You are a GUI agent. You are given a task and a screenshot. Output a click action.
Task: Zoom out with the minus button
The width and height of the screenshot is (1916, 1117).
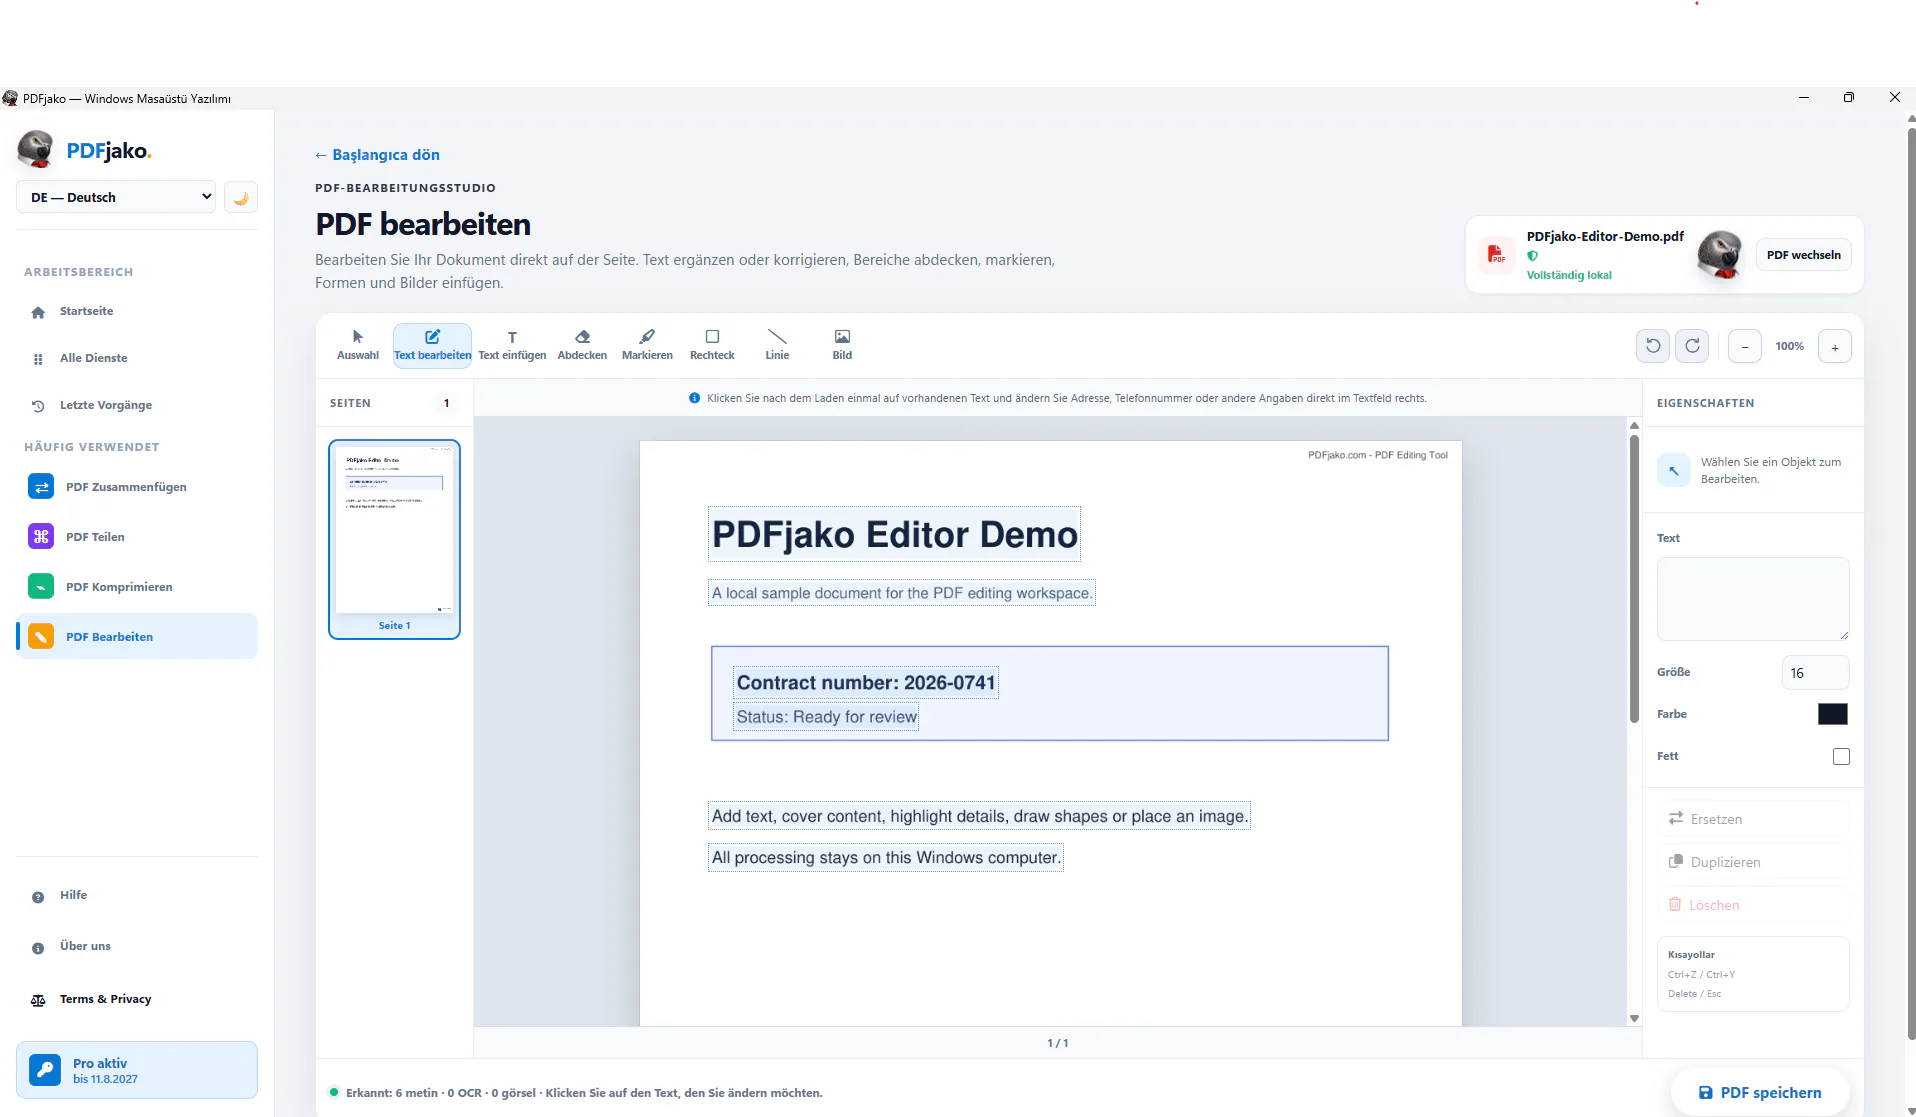(1745, 346)
